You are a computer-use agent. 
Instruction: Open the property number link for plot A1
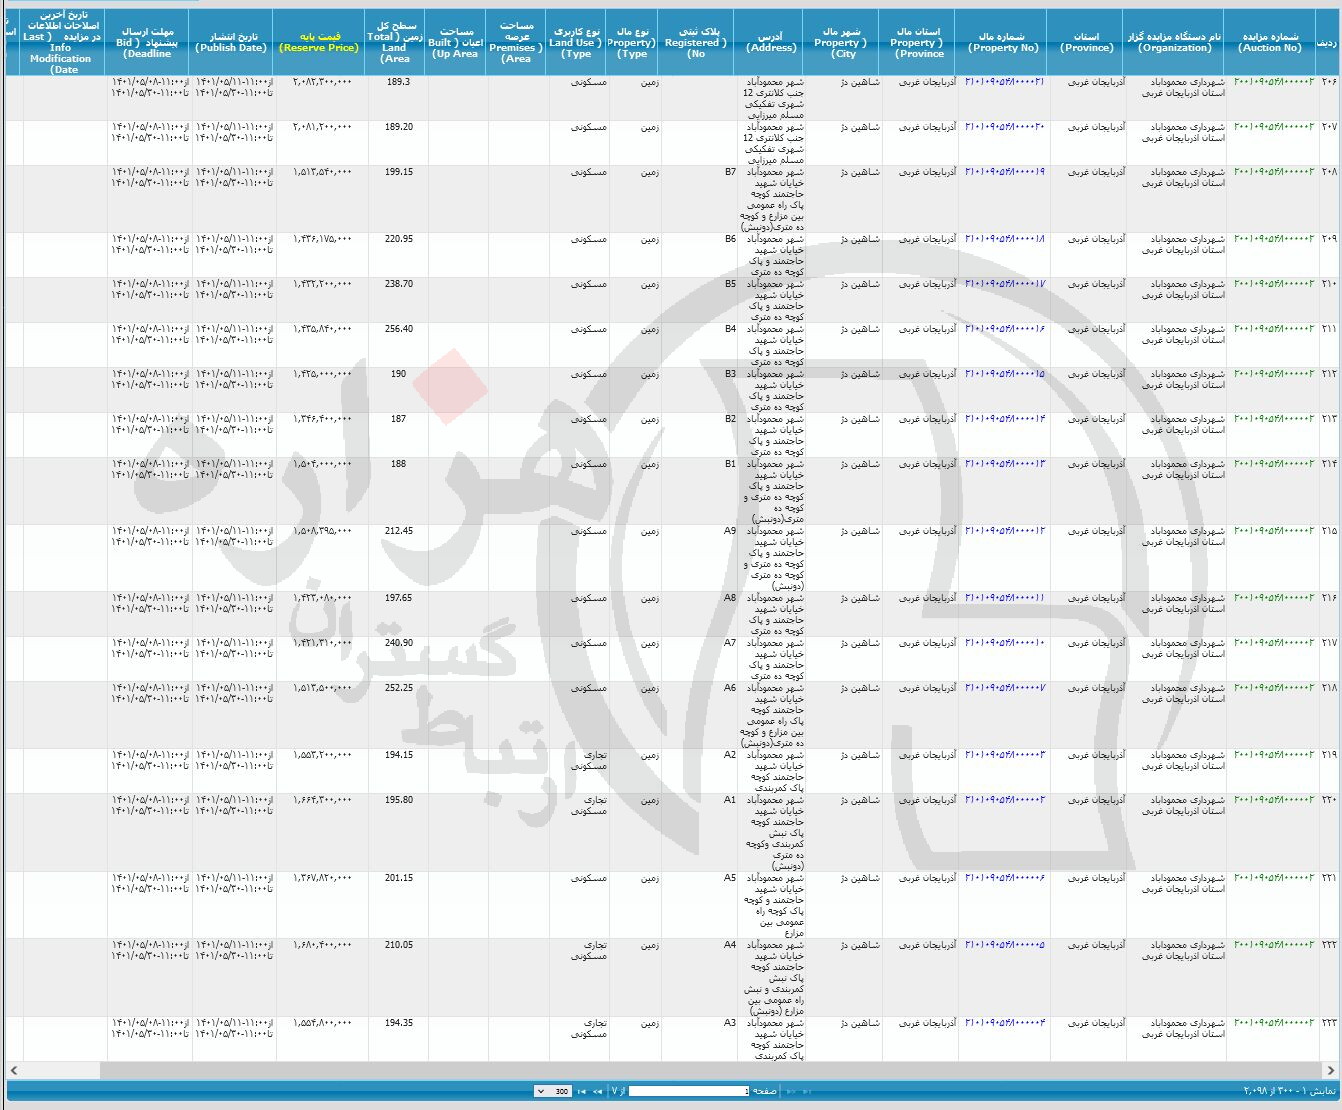pos(1004,800)
